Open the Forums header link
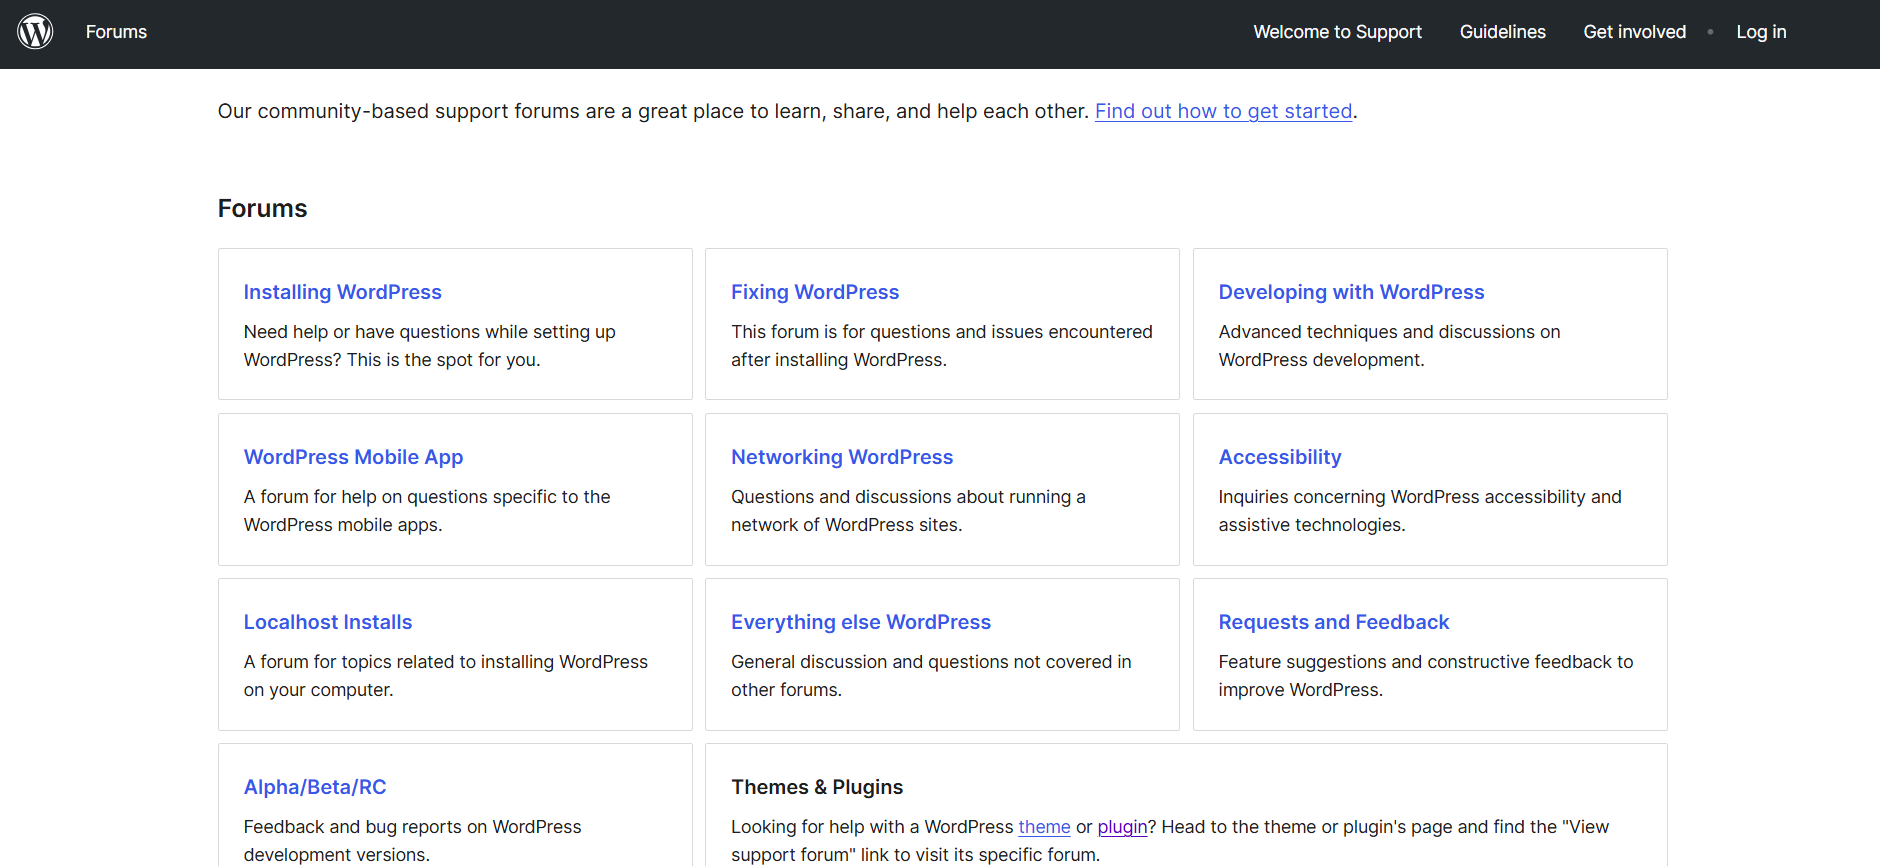The width and height of the screenshot is (1880, 866). tap(116, 32)
